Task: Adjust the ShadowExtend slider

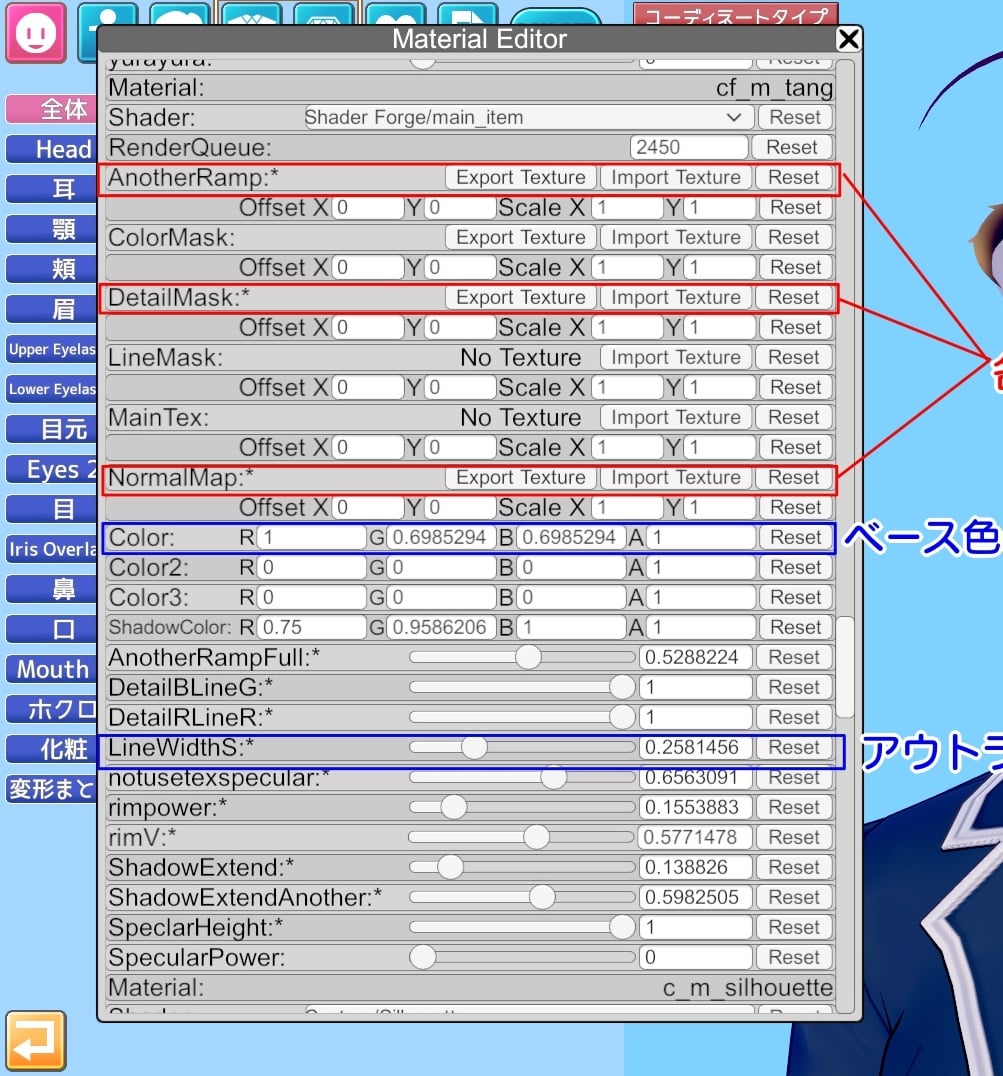Action: pyautogui.click(x=522, y=867)
